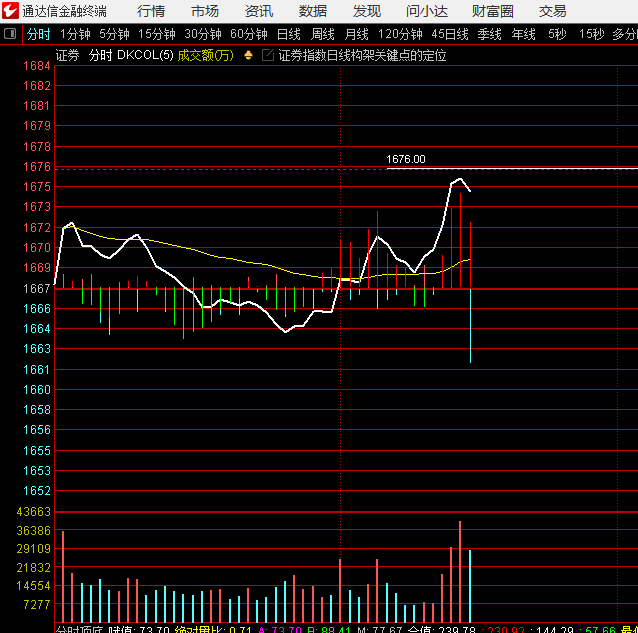Click the 1676 price axis label
The width and height of the screenshot is (638, 633).
37,167
